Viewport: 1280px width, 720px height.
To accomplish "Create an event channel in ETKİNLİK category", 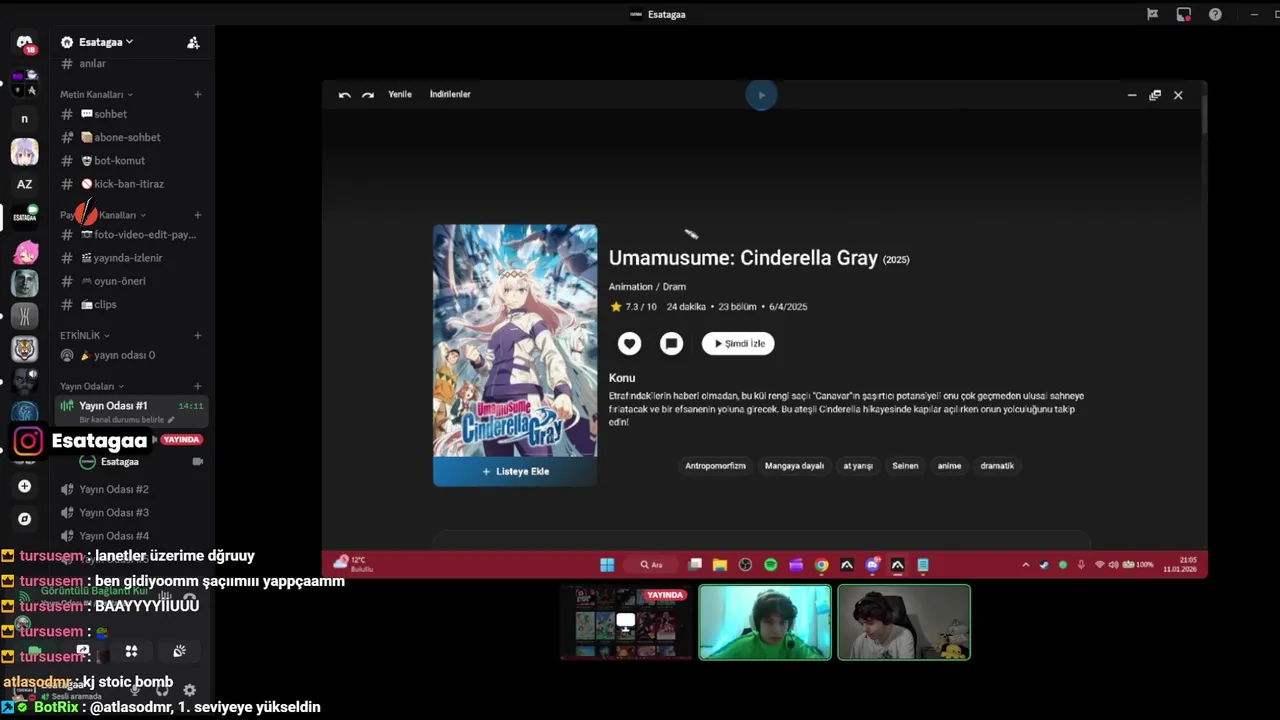I will pyautogui.click(x=198, y=335).
